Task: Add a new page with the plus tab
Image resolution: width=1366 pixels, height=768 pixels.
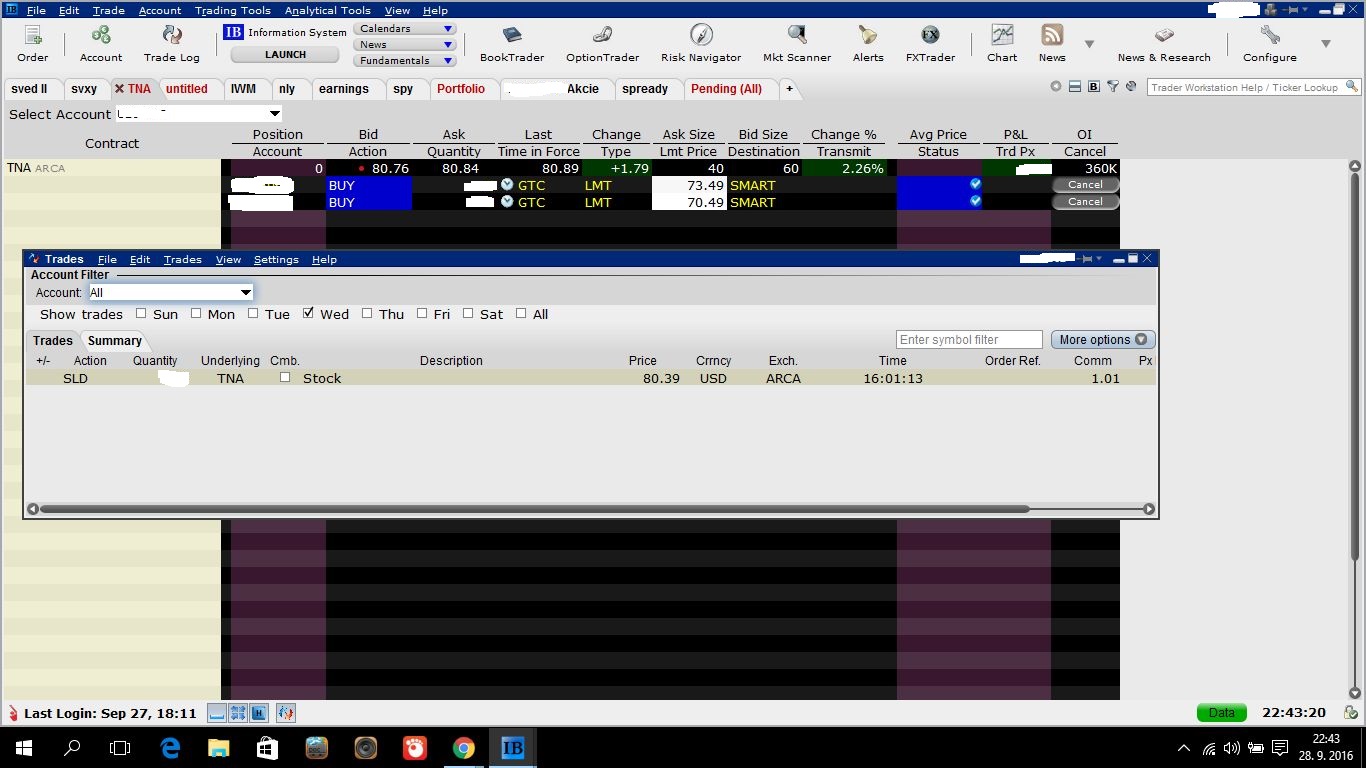Action: tap(789, 89)
